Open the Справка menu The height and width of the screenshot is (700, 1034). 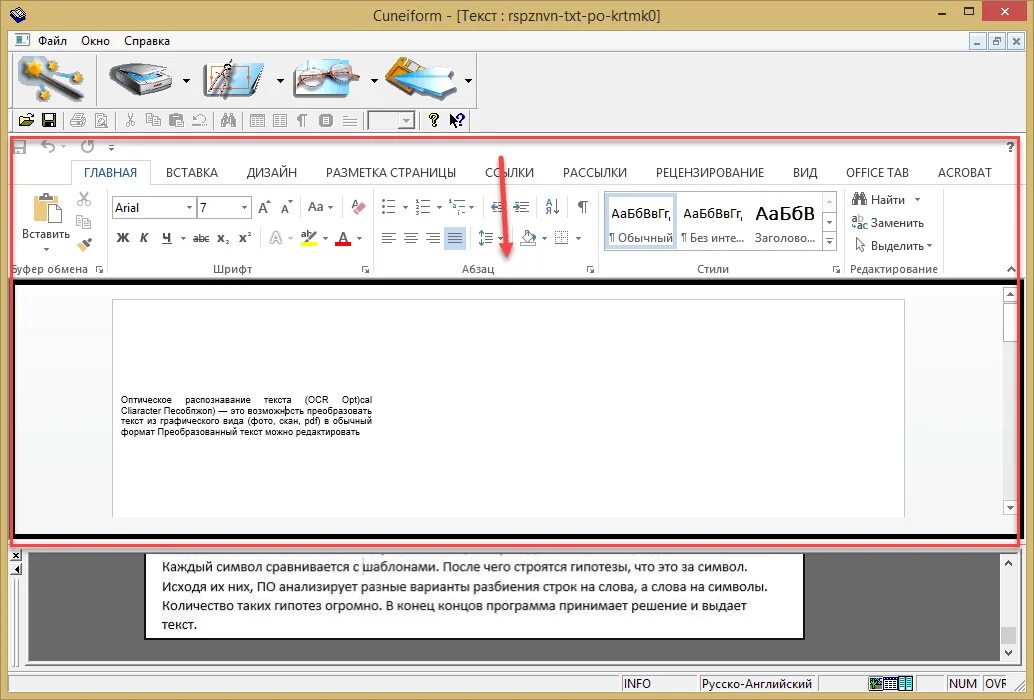tap(147, 41)
